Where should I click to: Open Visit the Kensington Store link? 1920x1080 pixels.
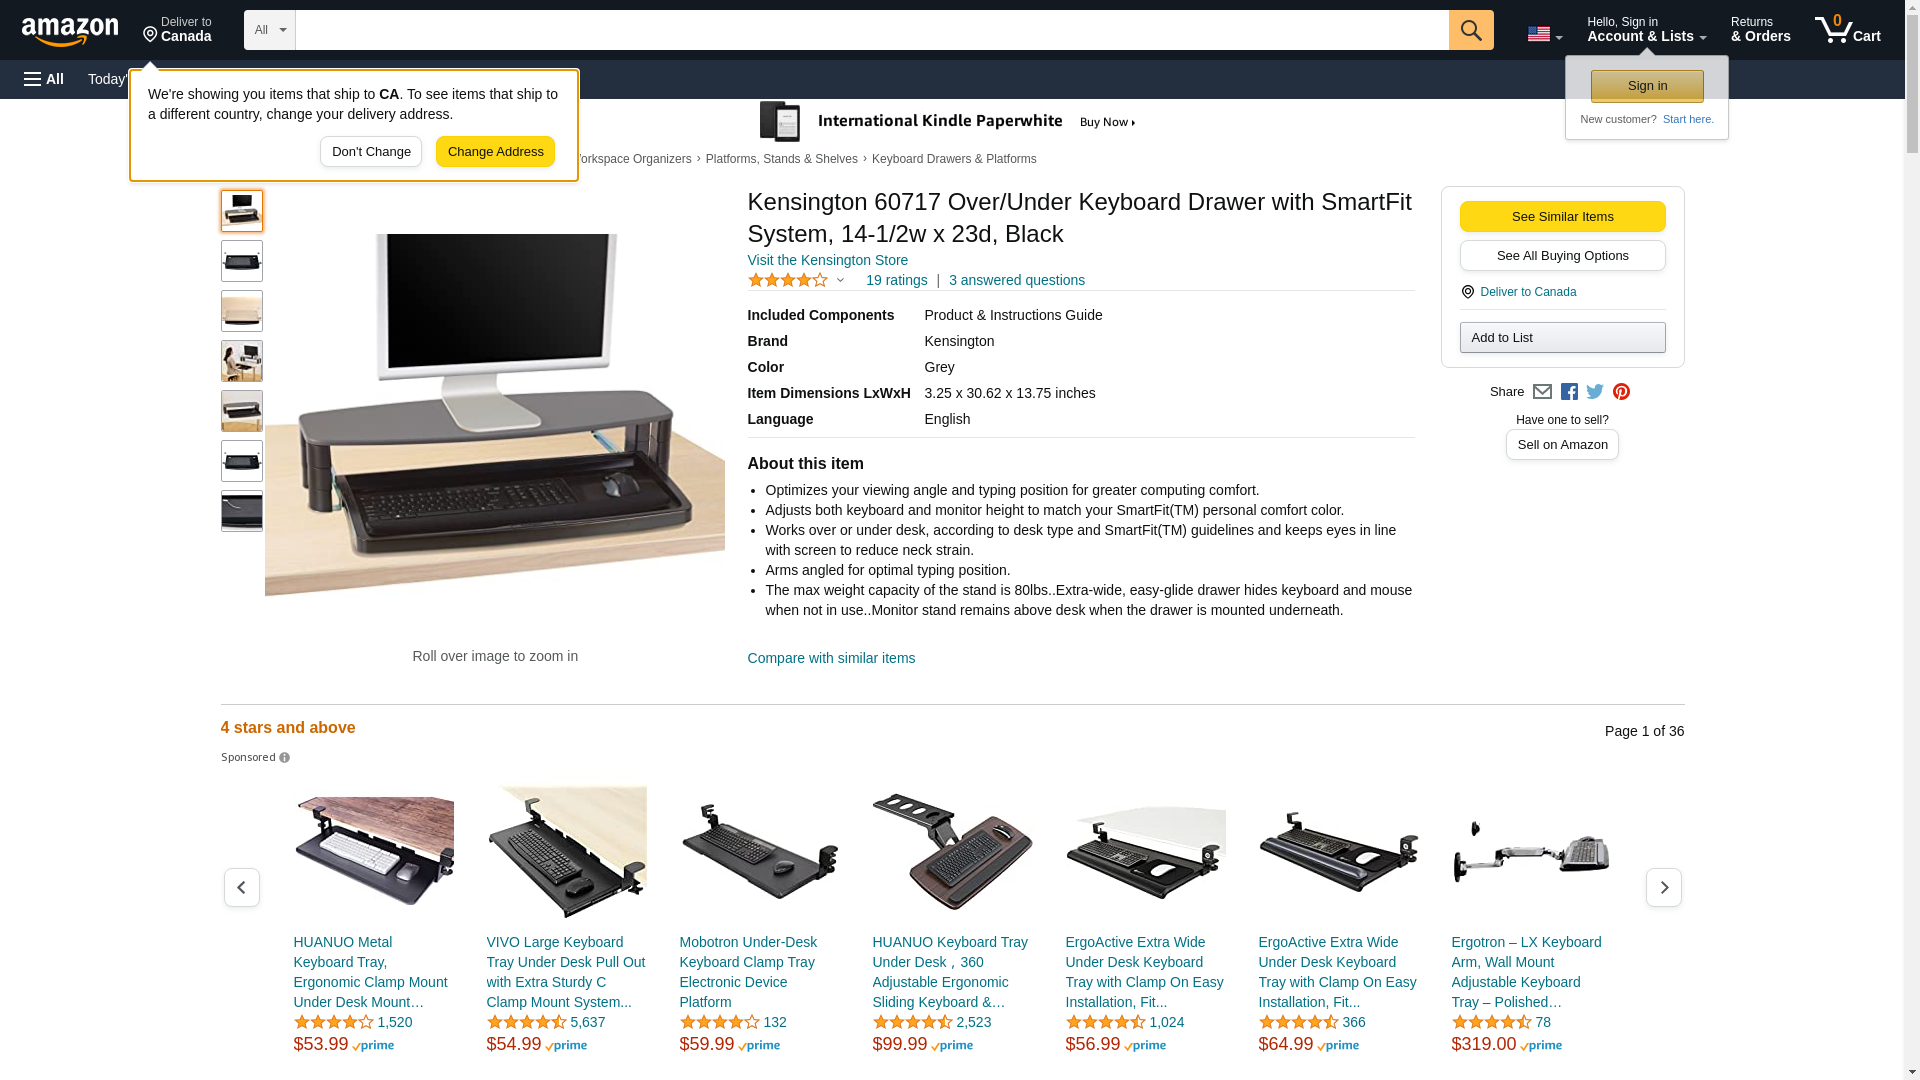pos(827,260)
